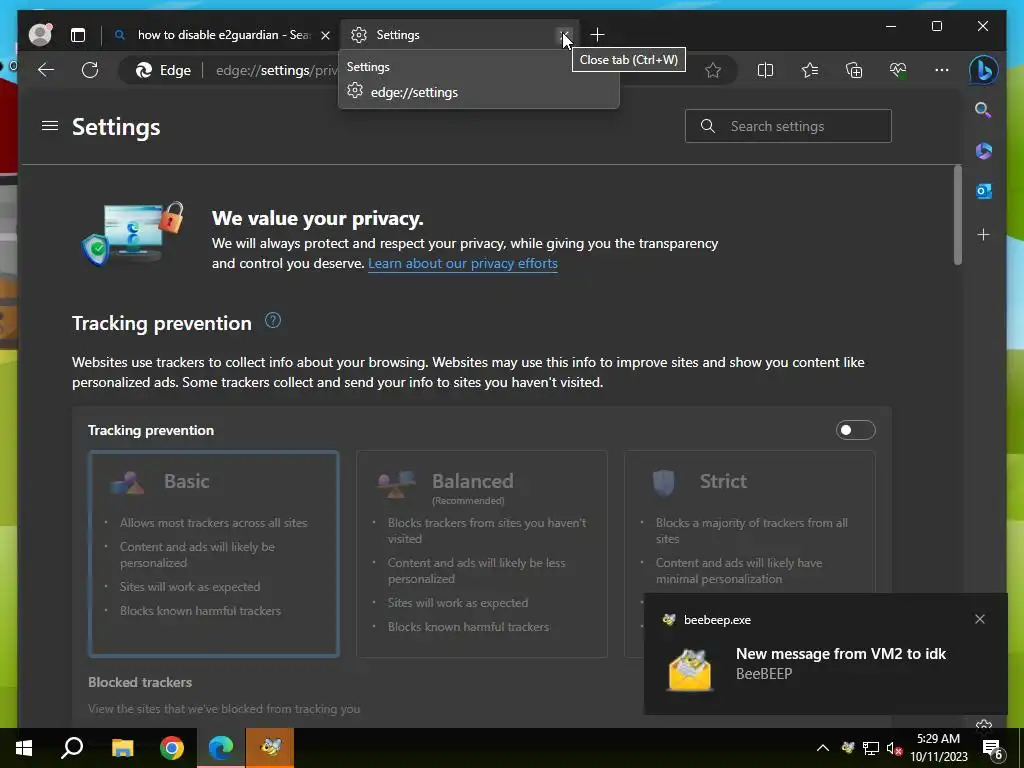Open the clock showing 5:29 AM
The image size is (1024, 768).
click(x=938, y=748)
